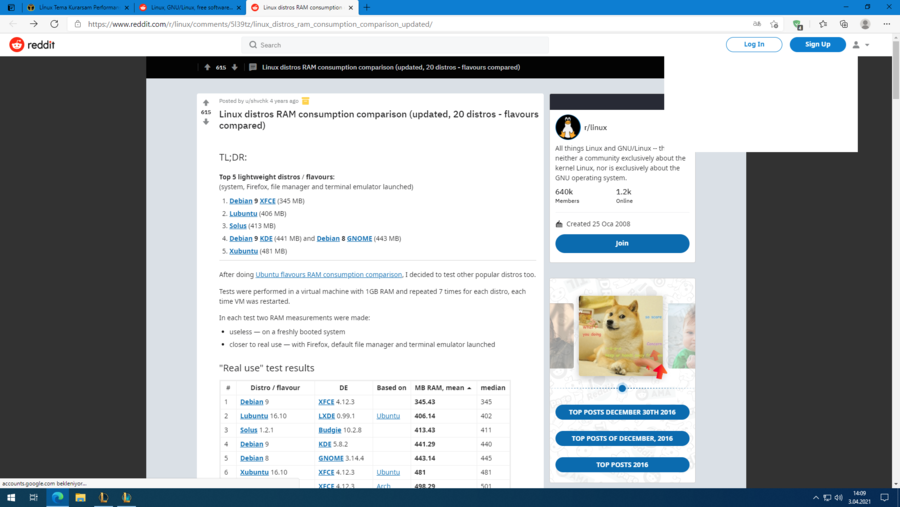Show hidden system tray icons
This screenshot has width=900, height=507.
click(x=816, y=497)
